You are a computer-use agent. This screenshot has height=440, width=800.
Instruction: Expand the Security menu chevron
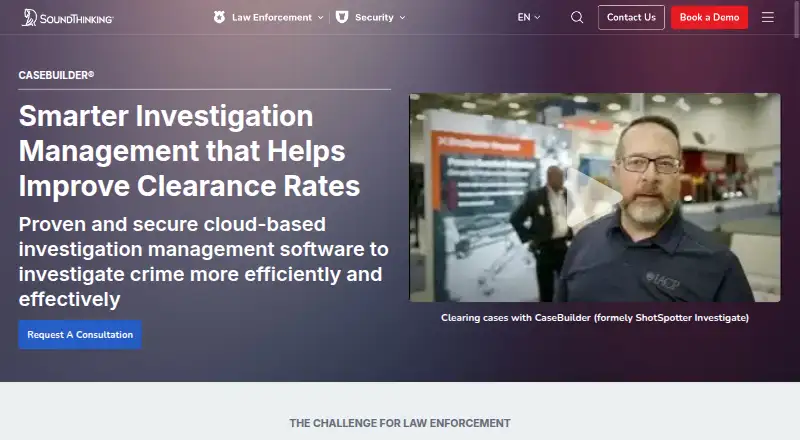402,17
